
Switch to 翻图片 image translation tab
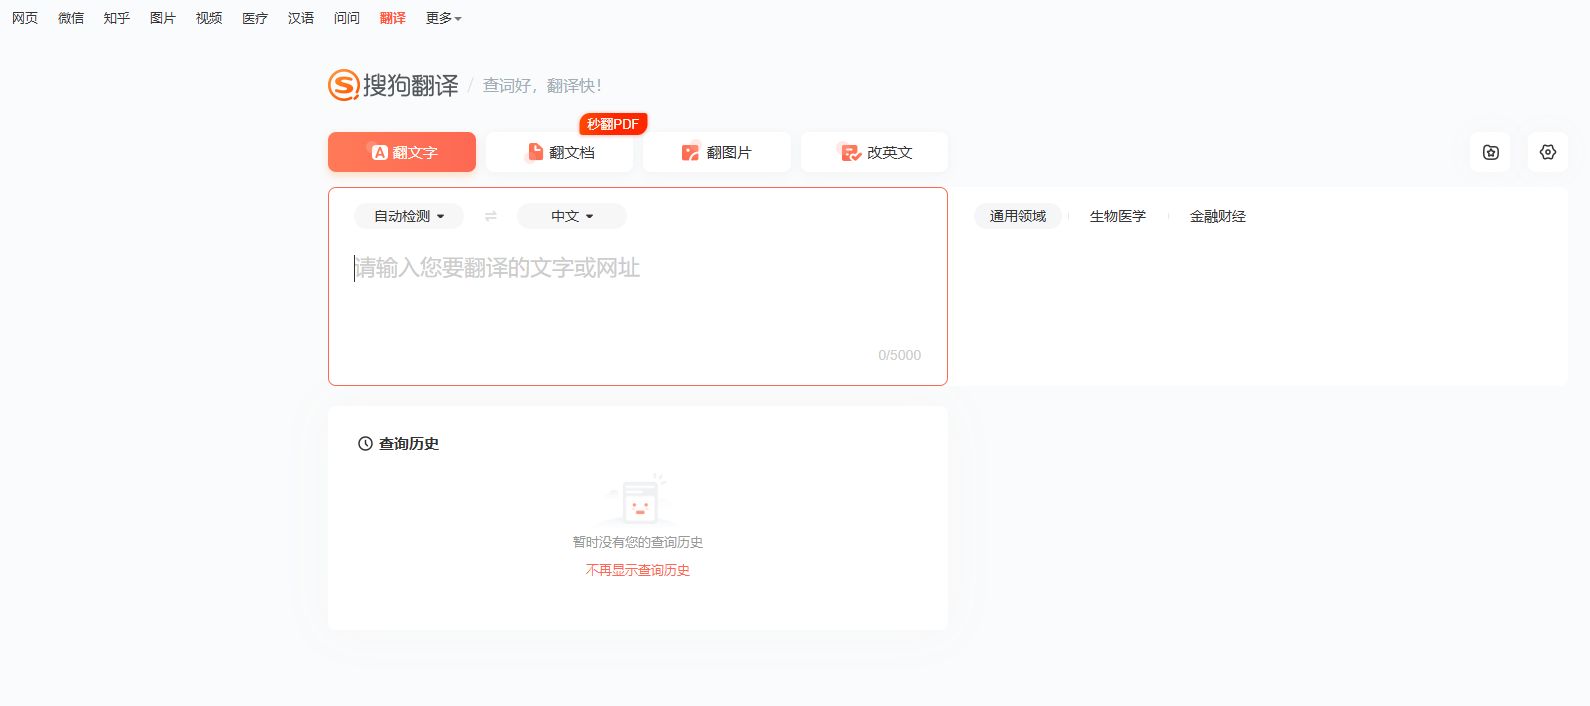coord(717,152)
